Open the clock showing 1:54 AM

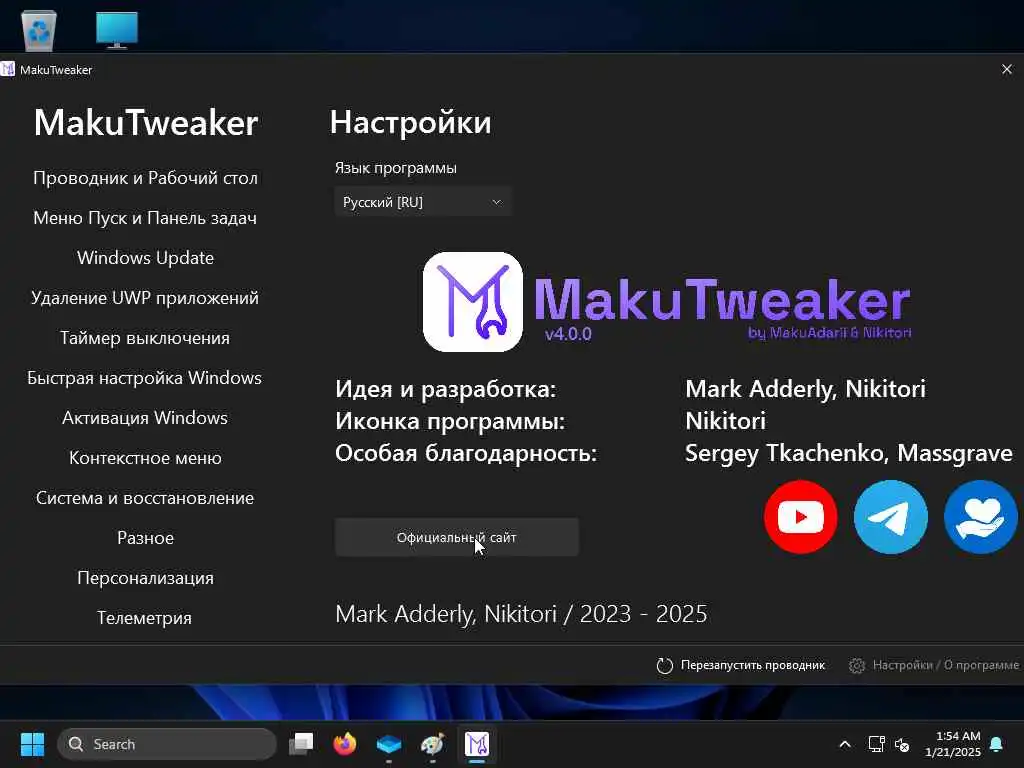tap(953, 744)
